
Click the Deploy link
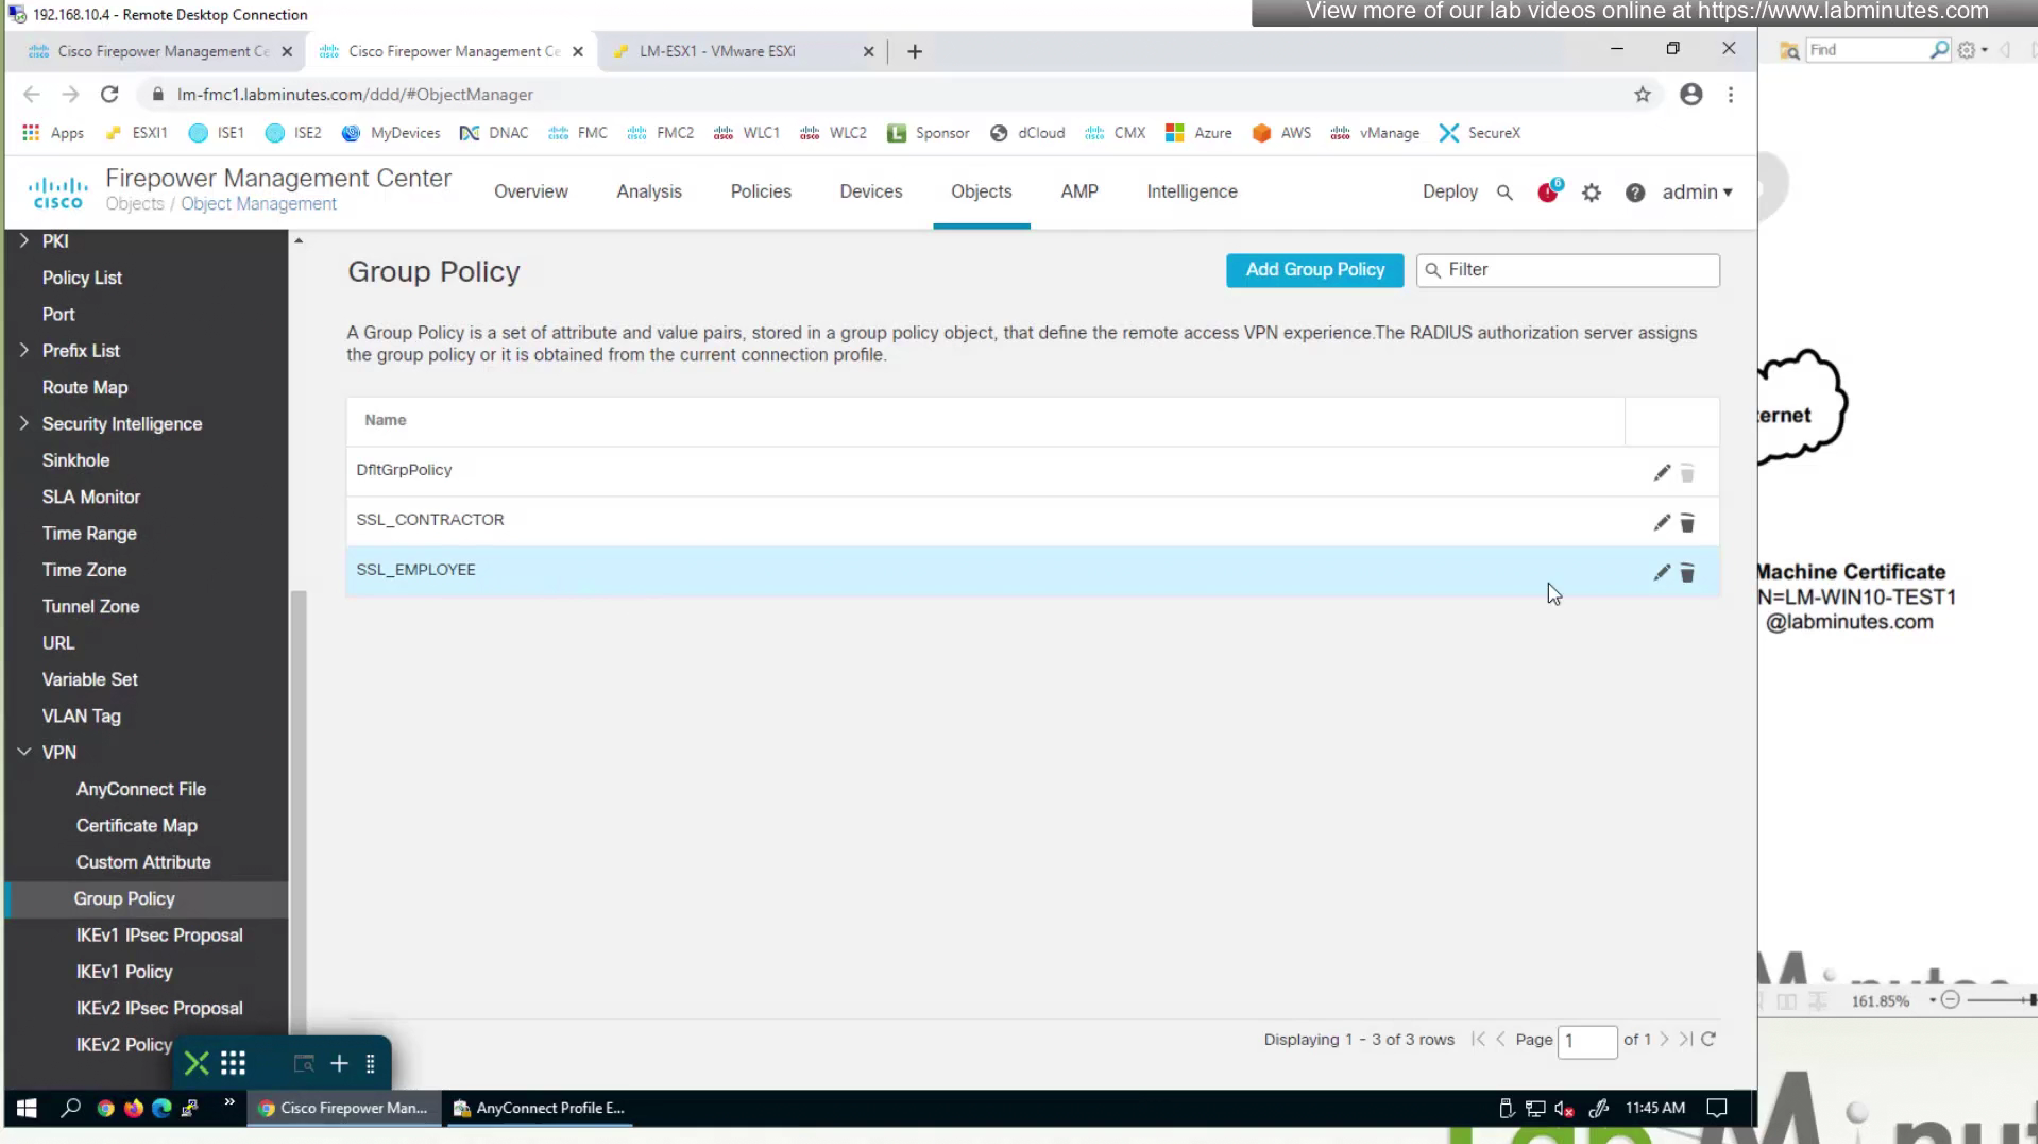coord(1449,192)
